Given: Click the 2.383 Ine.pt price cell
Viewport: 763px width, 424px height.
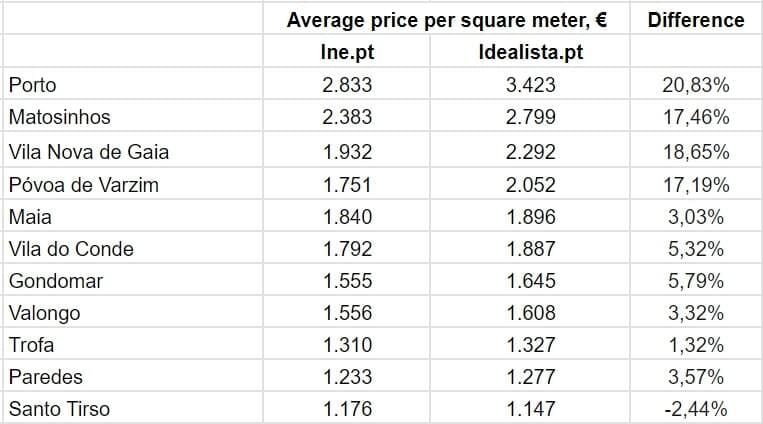Looking at the screenshot, I should point(346,117).
